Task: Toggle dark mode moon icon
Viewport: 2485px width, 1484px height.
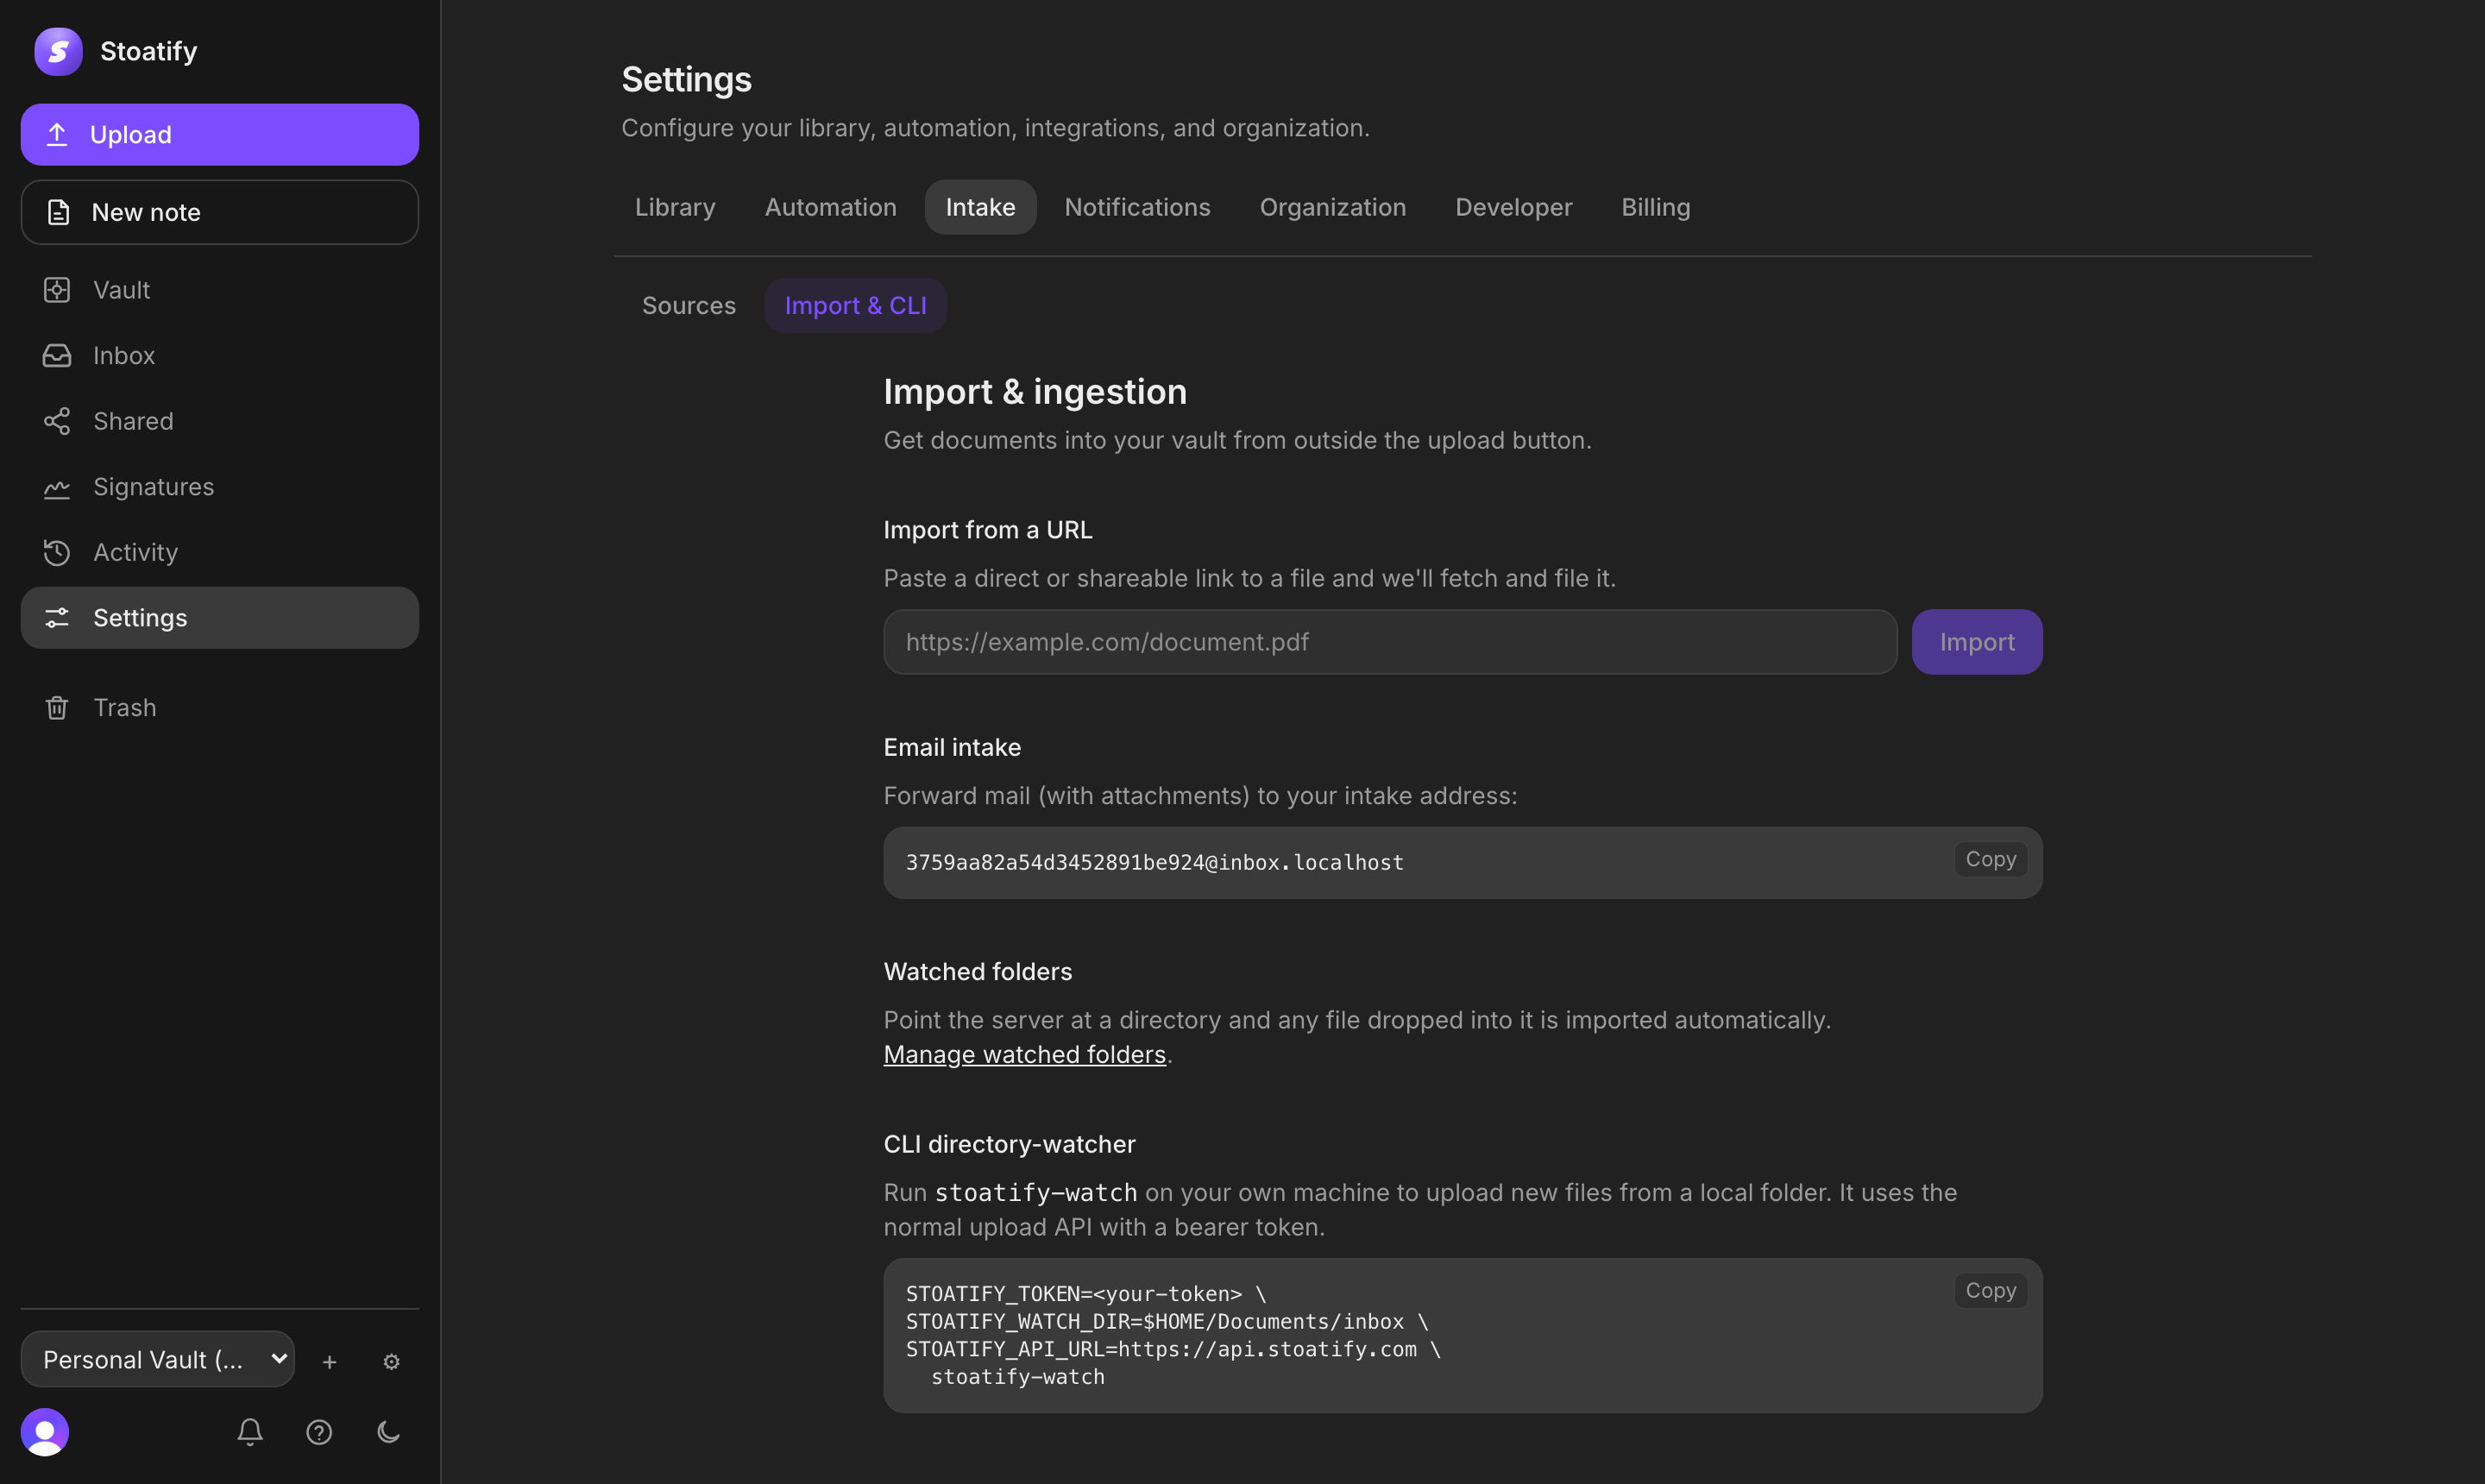Action: coord(388,1432)
